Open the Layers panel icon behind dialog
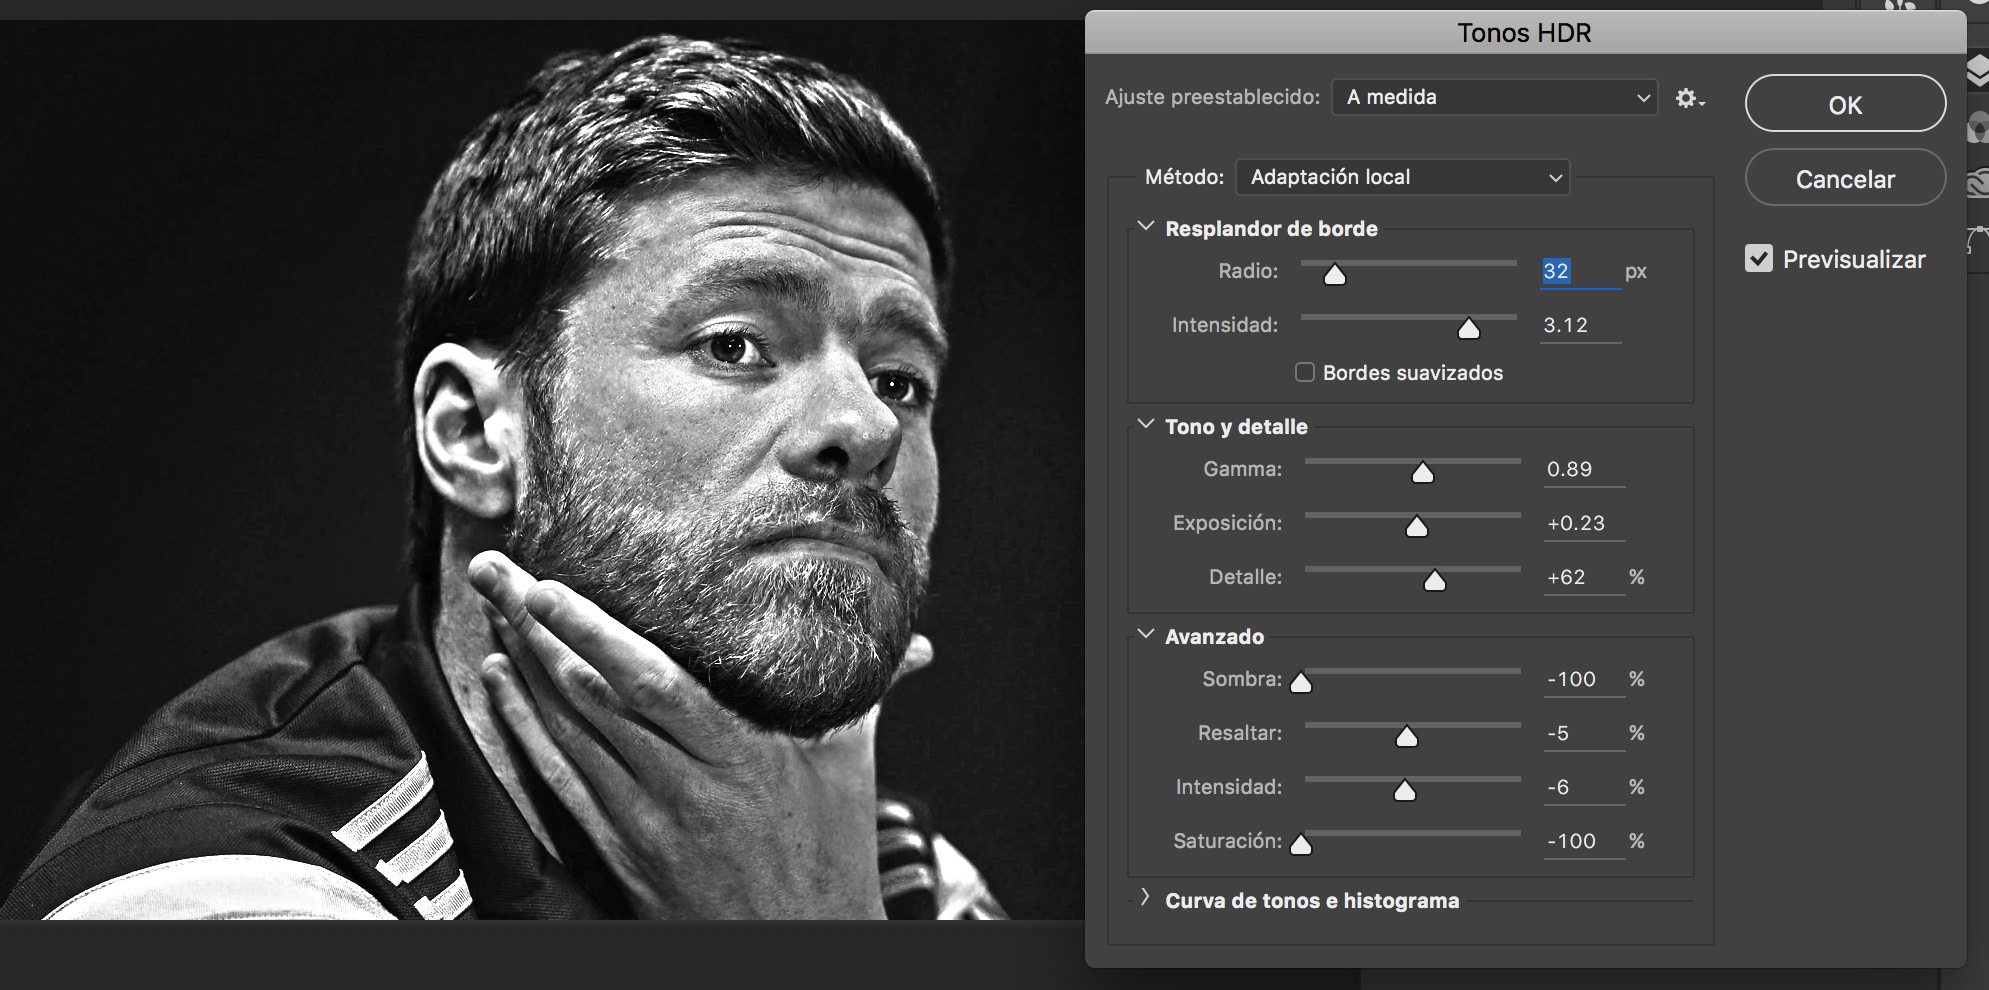The image size is (1989, 990). pos(1978,72)
